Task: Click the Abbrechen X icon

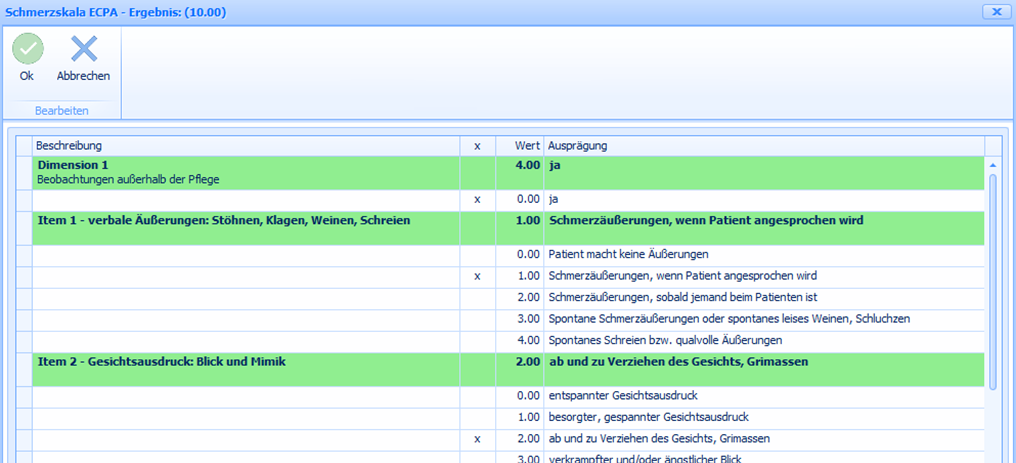Action: [83, 49]
